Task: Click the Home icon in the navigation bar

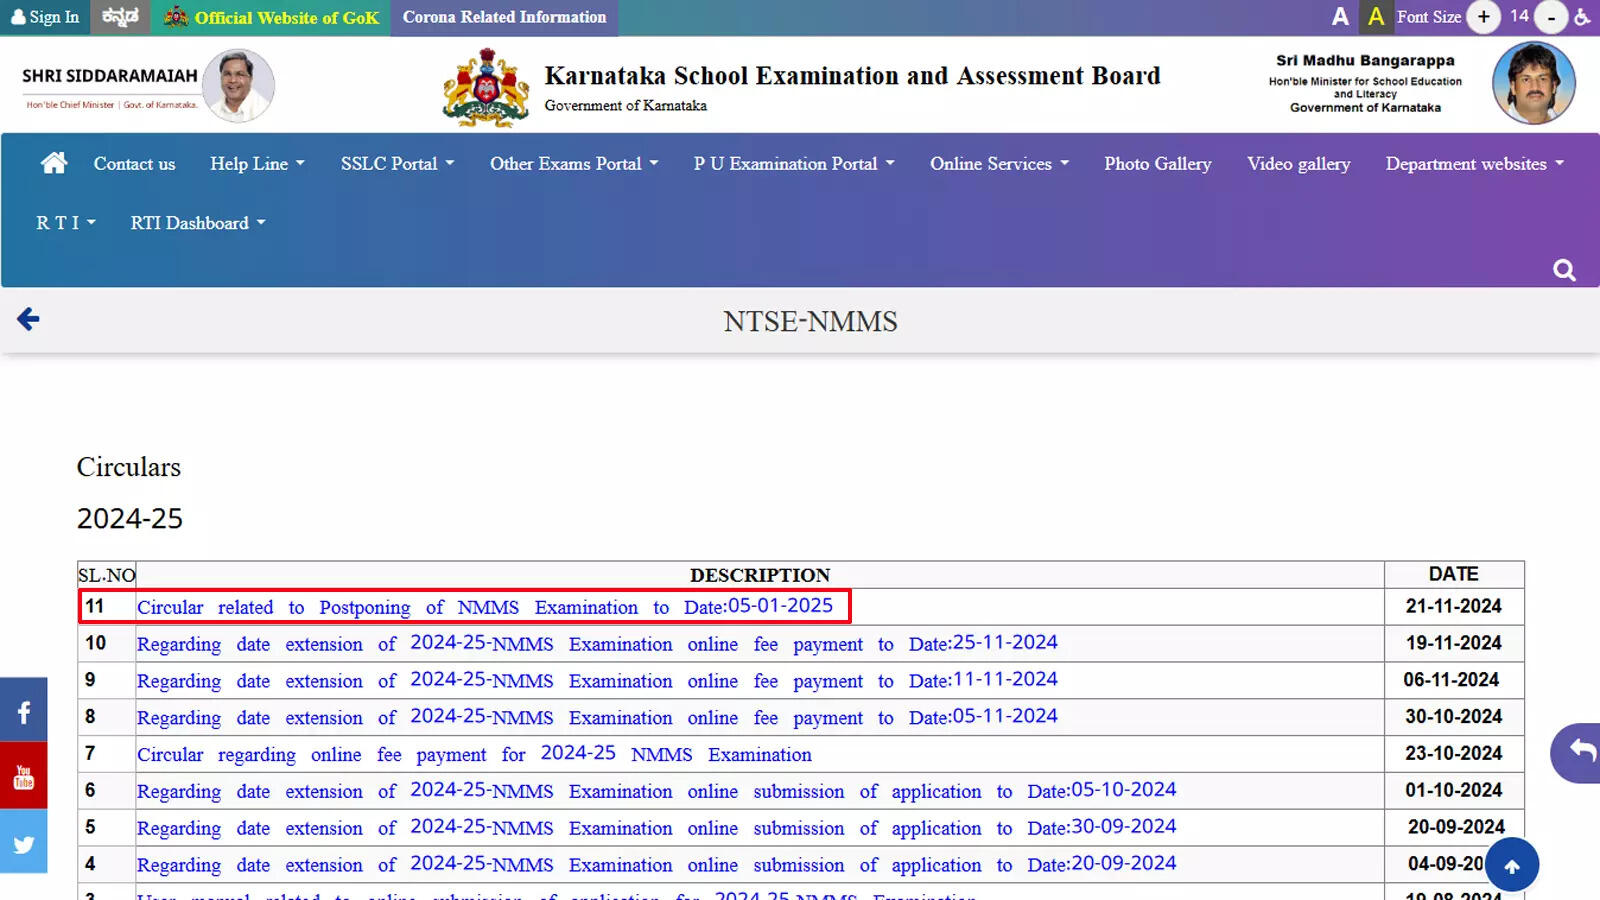Action: pos(53,162)
